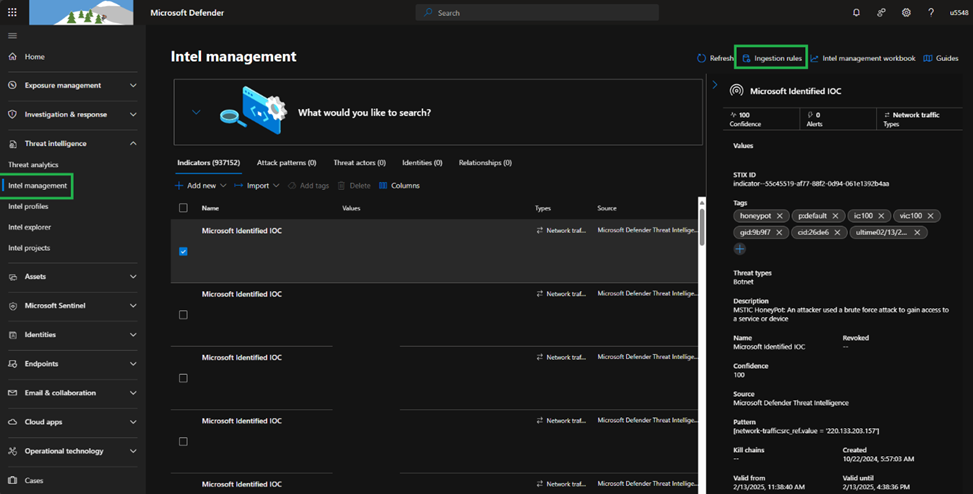Click the Intel management workbook chart icon
The image size is (973, 494).
(x=814, y=58)
